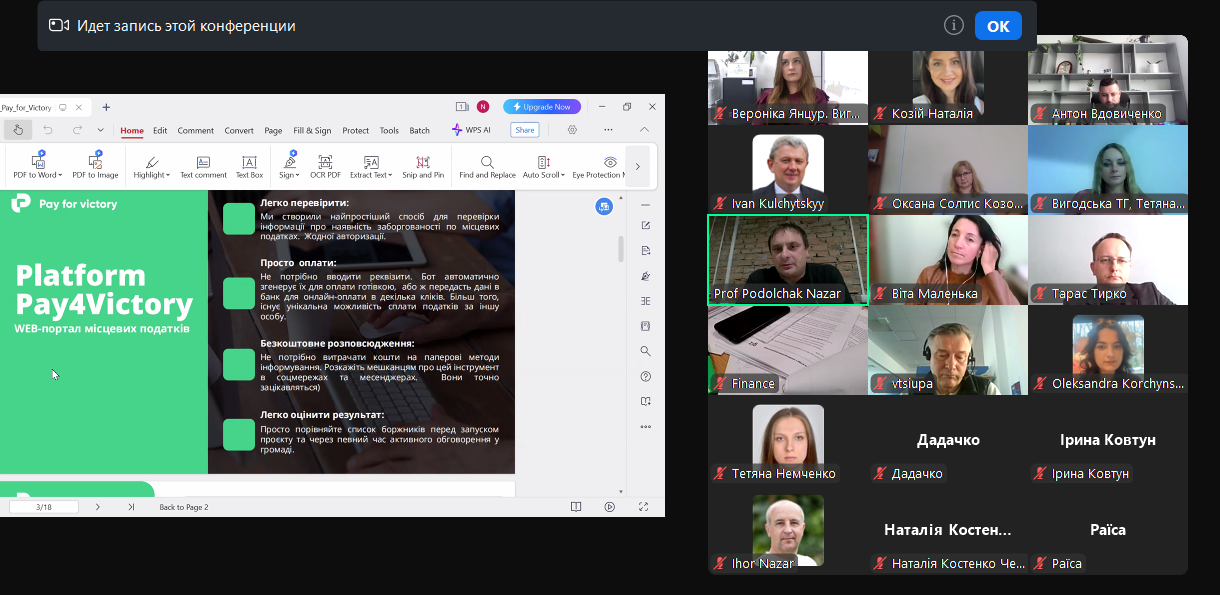Open the search icon in right sidebar
This screenshot has height=595, width=1220.
tap(645, 351)
